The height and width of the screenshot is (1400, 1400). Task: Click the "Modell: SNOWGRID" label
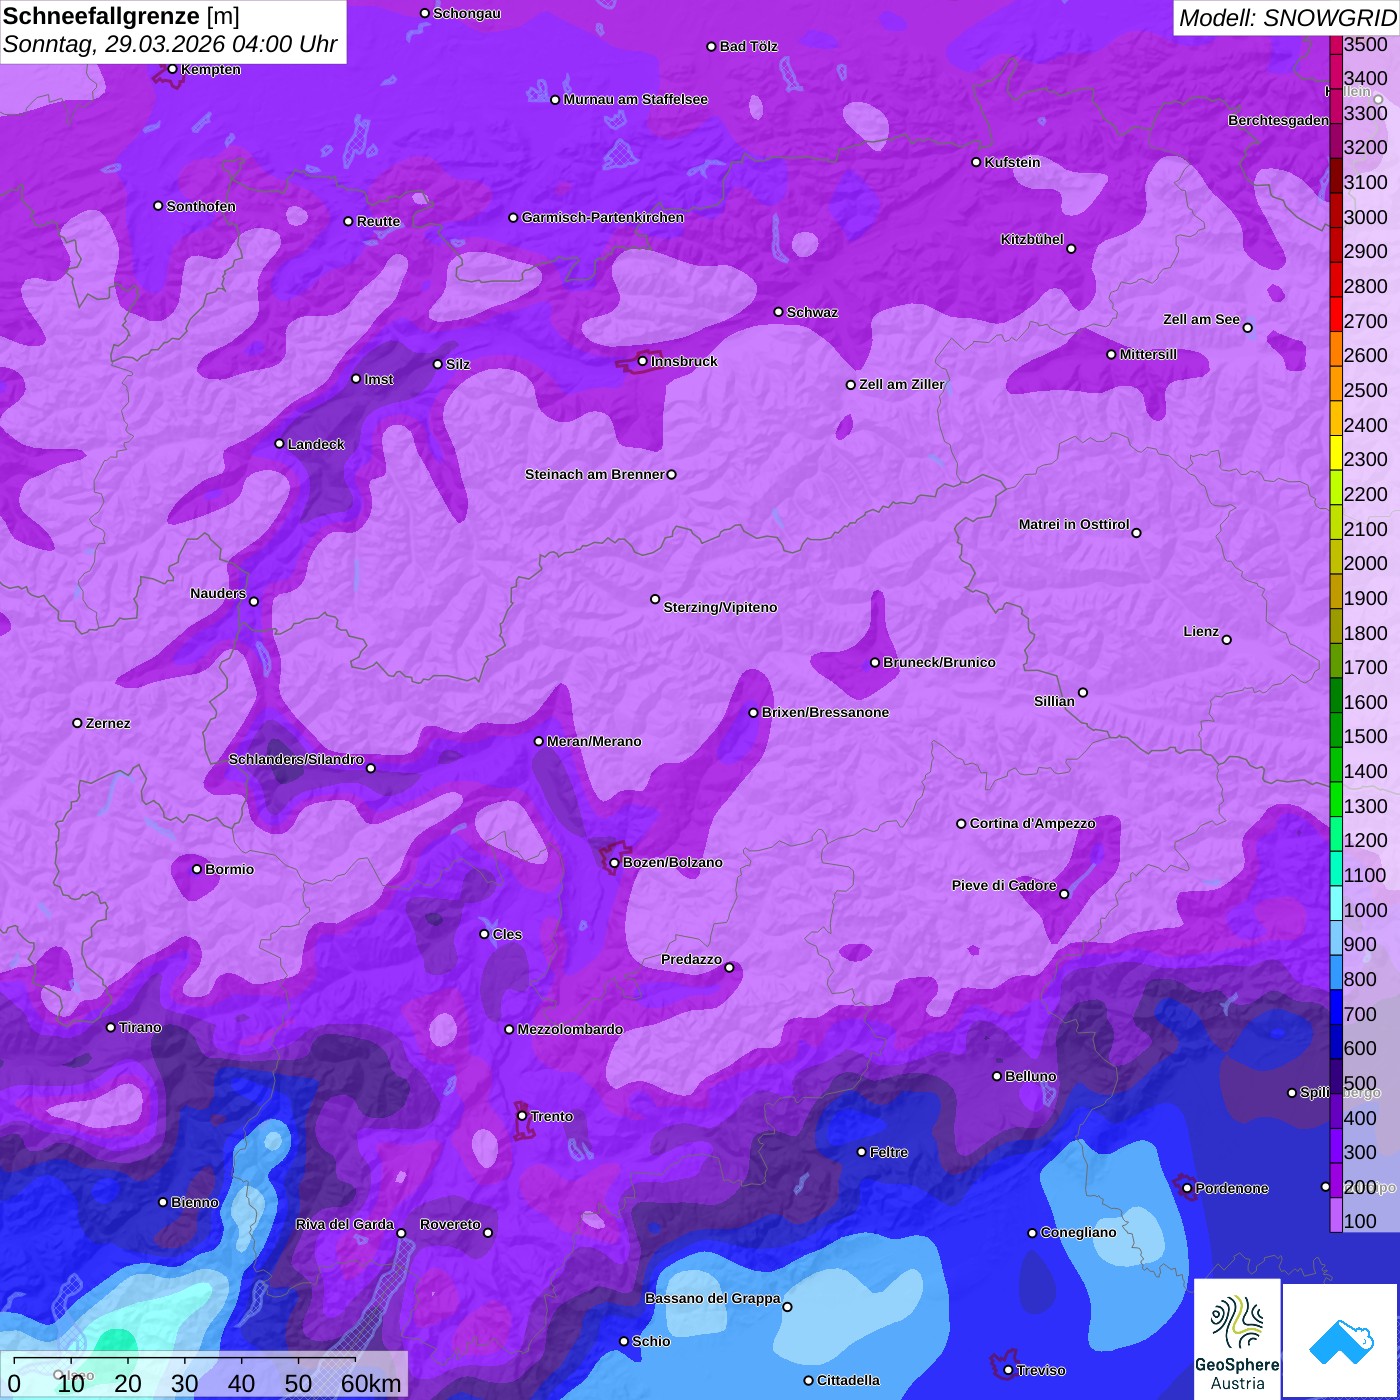[x=1287, y=18]
